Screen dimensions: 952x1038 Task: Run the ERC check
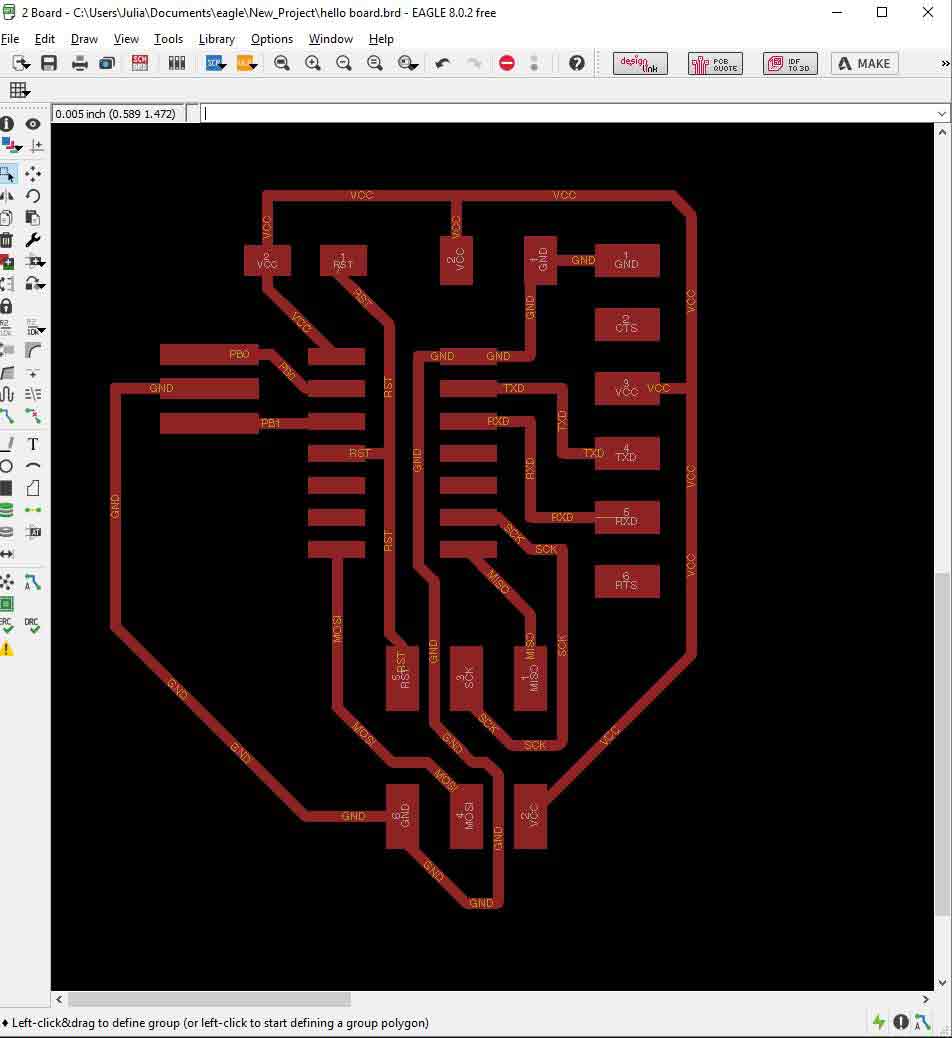[x=7, y=626]
